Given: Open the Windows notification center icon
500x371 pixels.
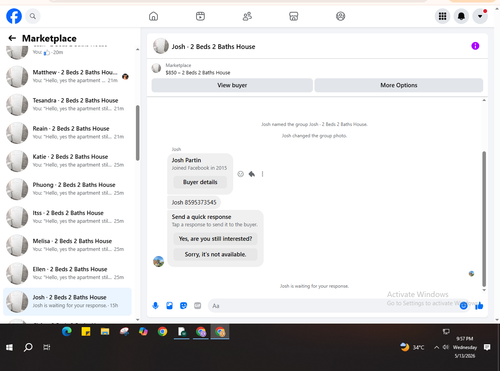Looking at the screenshot, I should 487,347.
